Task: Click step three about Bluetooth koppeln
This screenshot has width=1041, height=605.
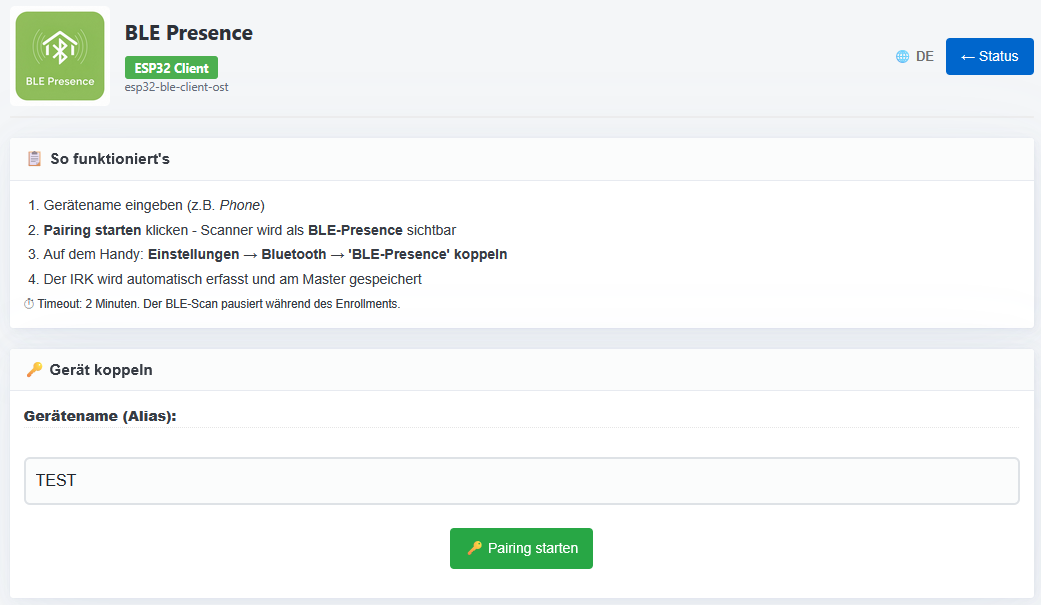Action: click(275, 254)
